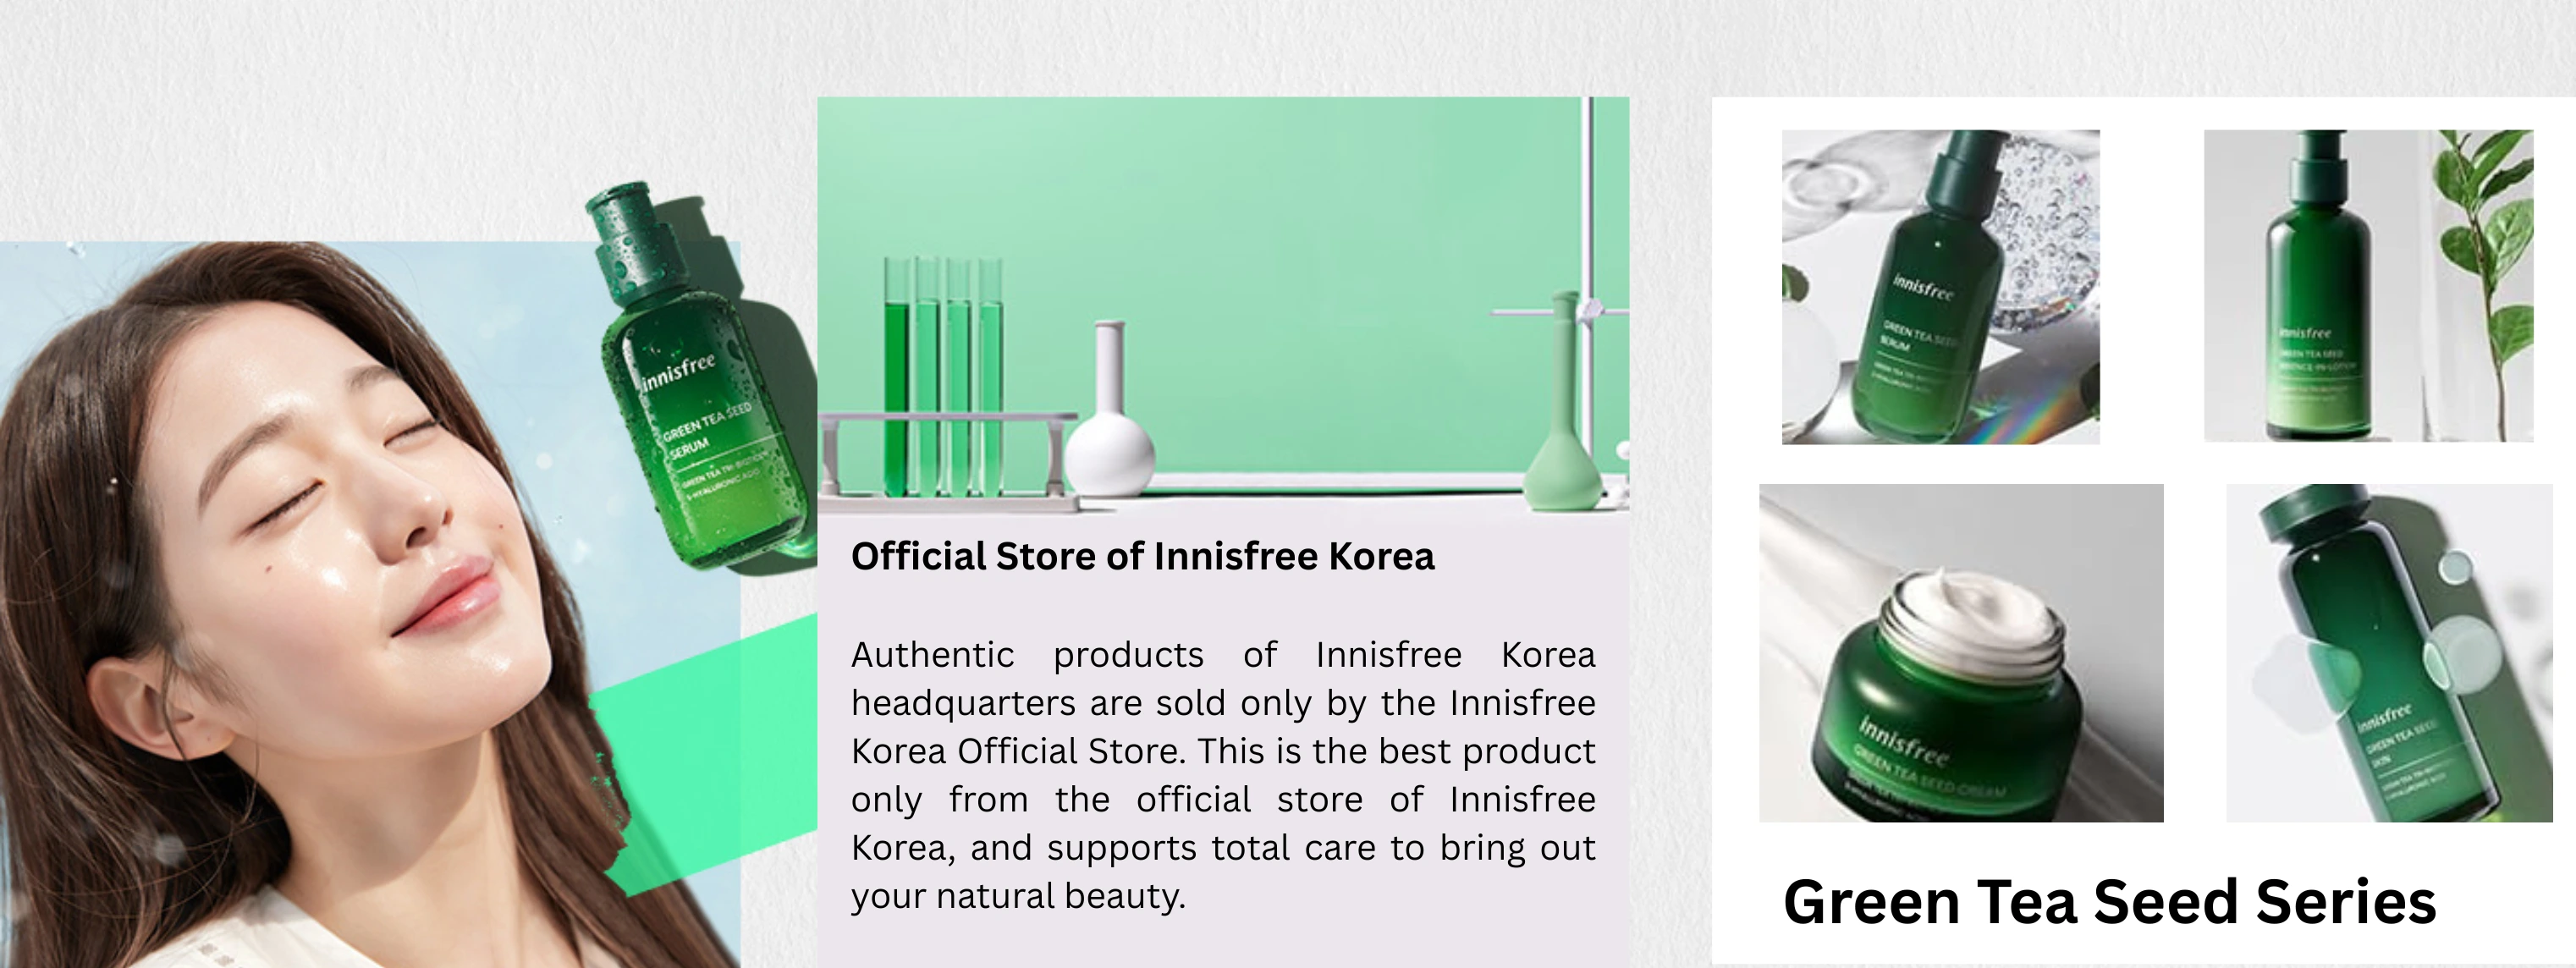The height and width of the screenshot is (968, 2576).
Task: Click the Green Tea Seed Serum thumbnail
Action: coord(1940,287)
